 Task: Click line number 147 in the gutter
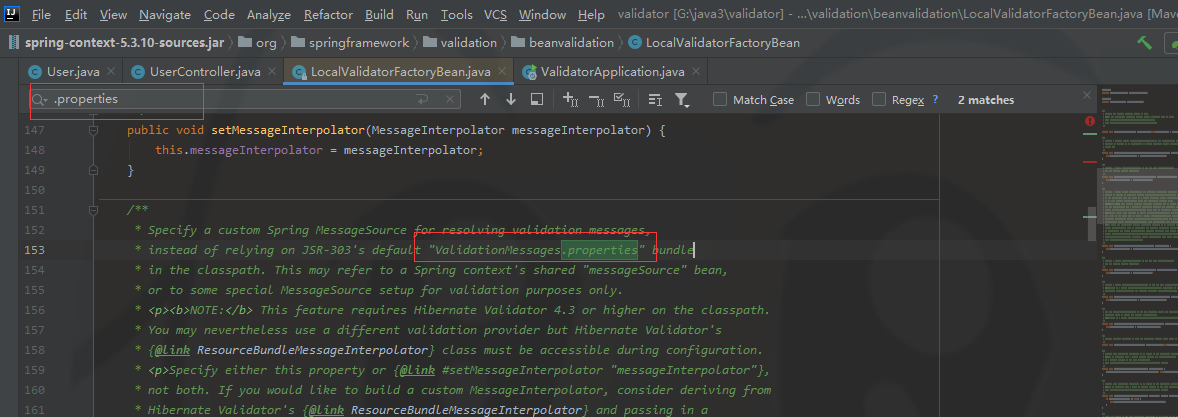[35, 130]
